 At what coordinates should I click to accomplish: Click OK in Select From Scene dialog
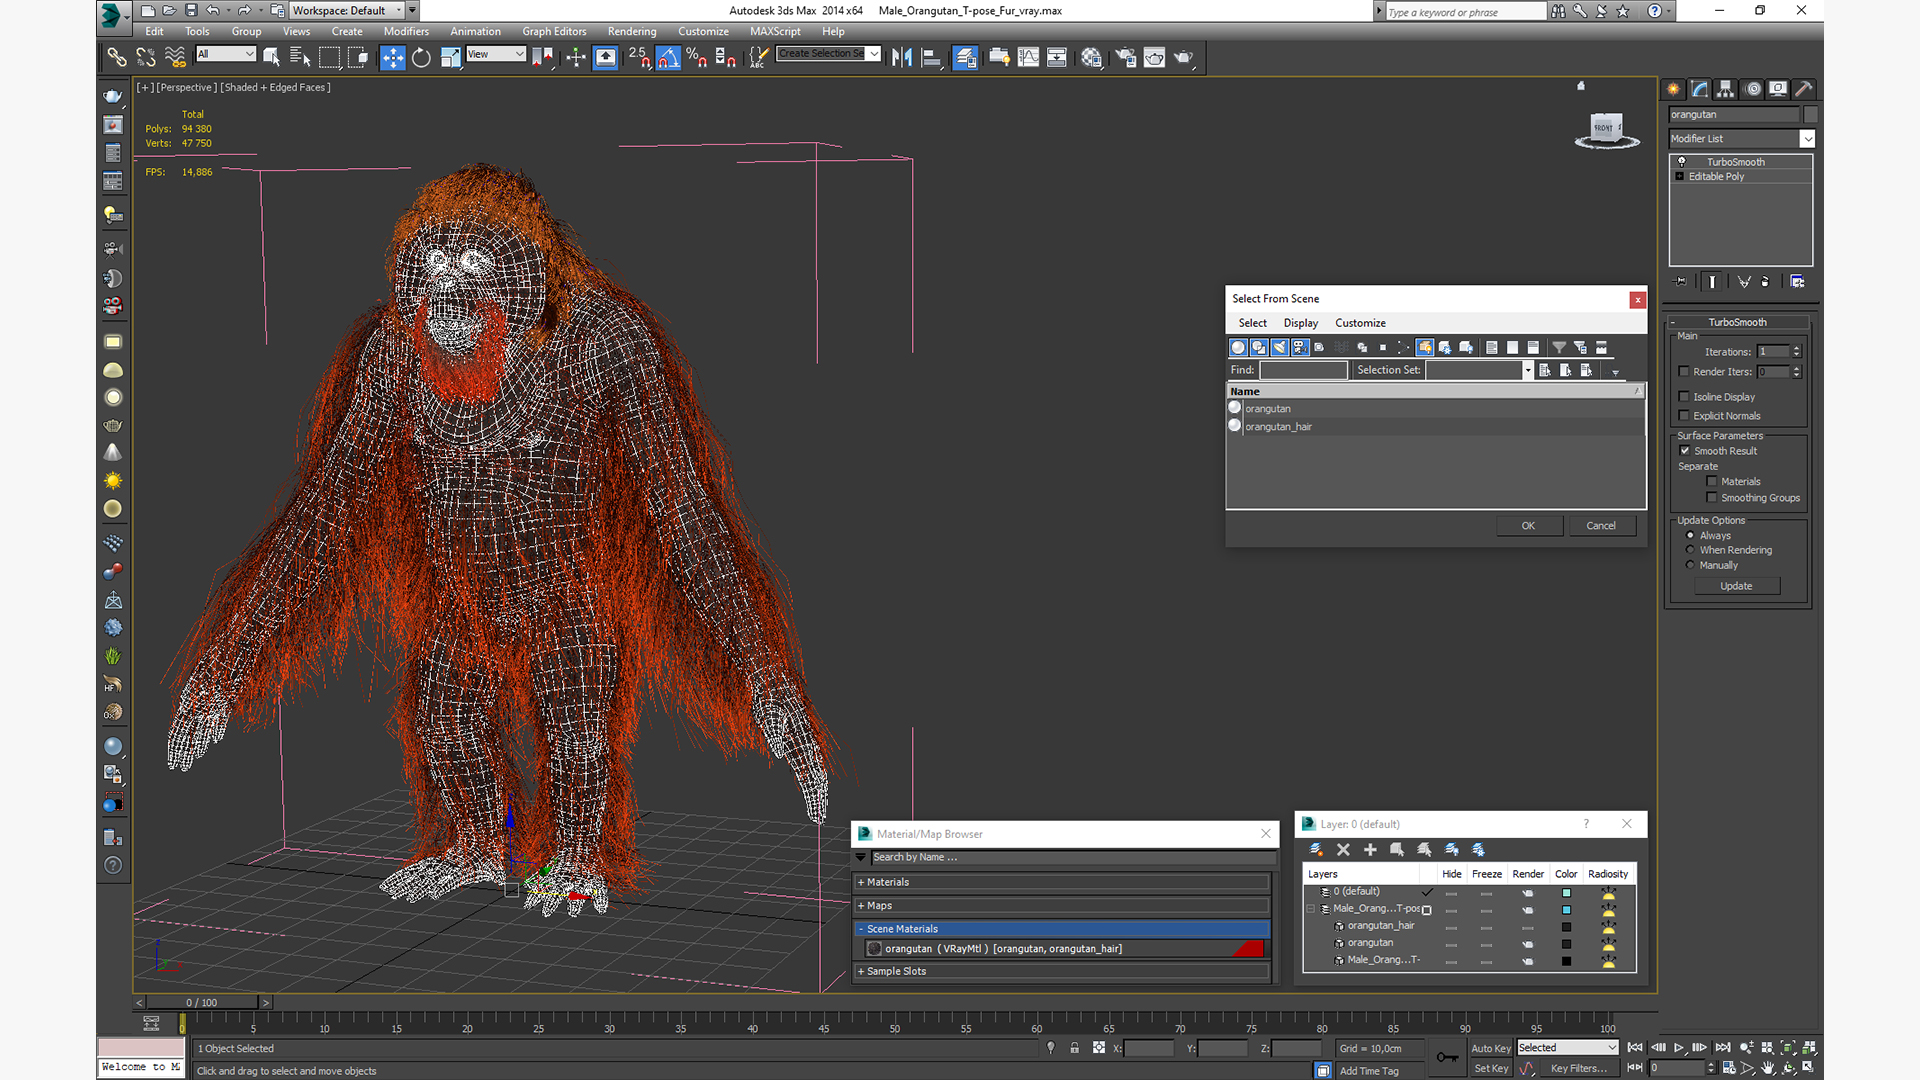point(1528,526)
